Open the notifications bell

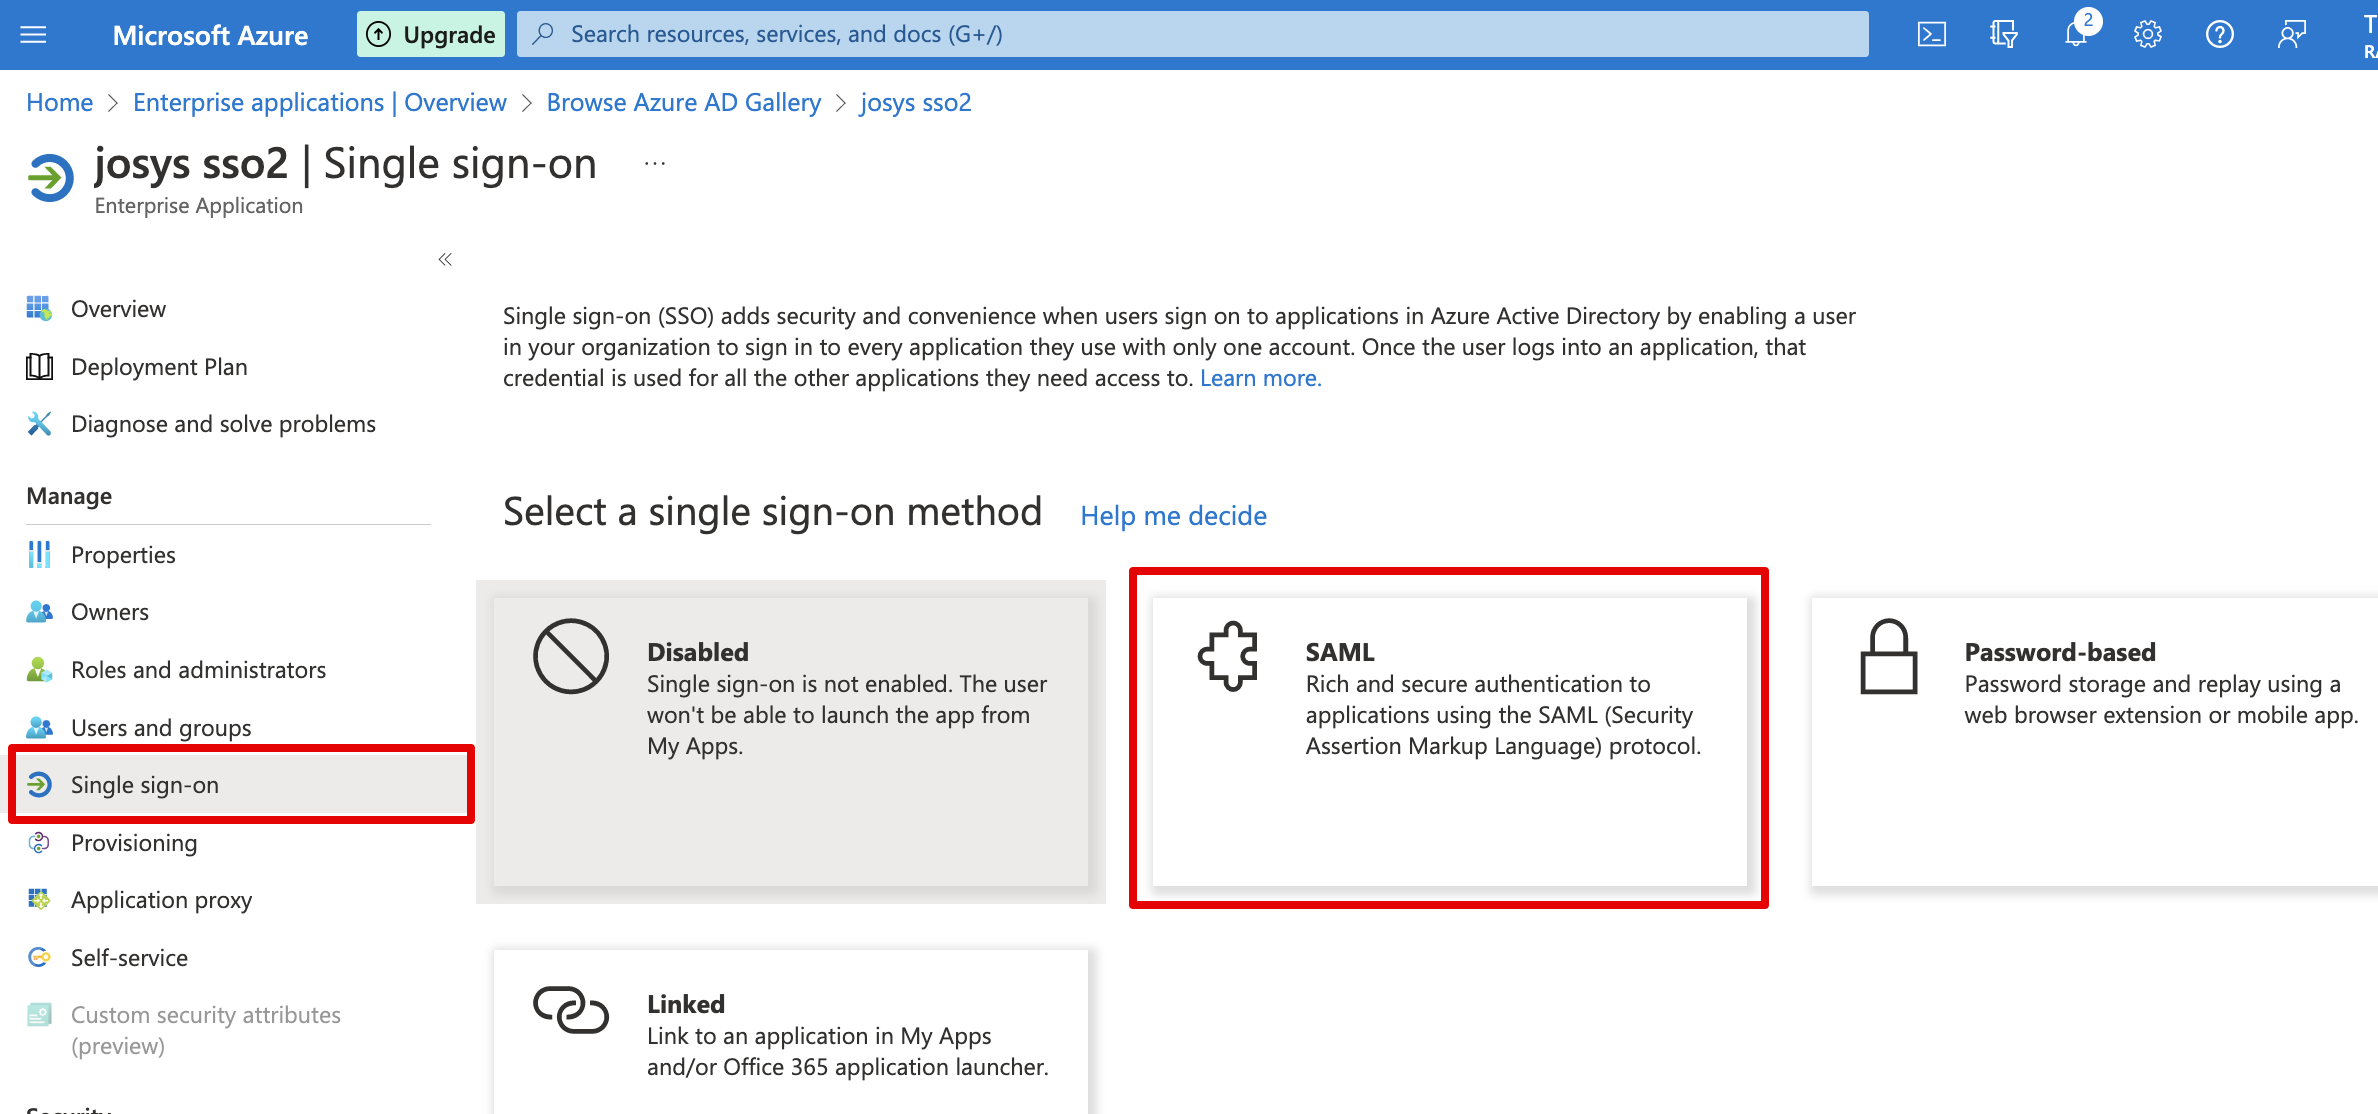click(x=2075, y=35)
